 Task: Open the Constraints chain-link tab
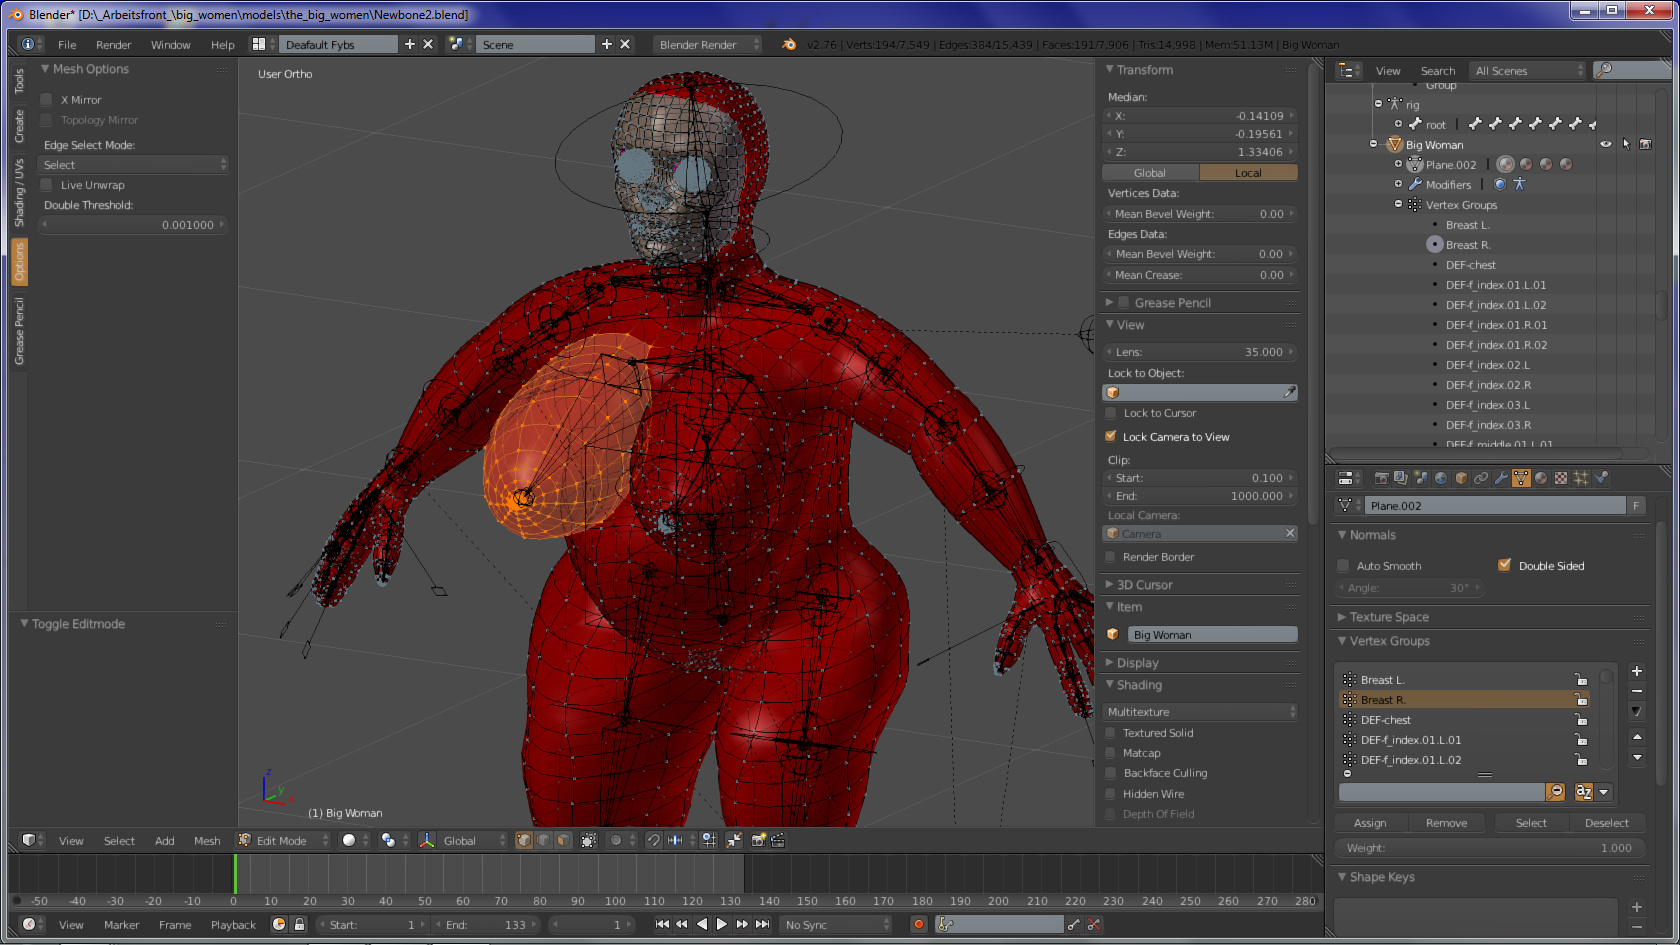pos(1481,478)
